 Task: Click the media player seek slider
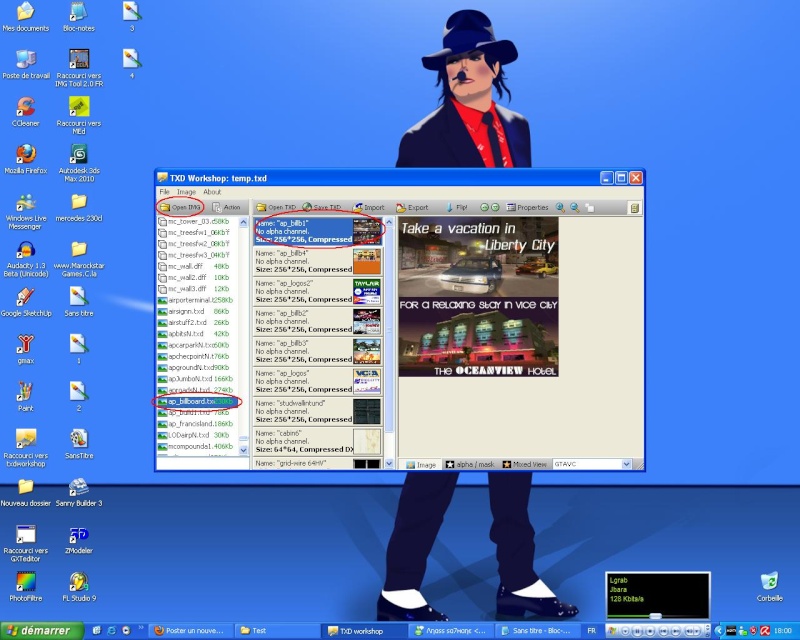point(657,617)
